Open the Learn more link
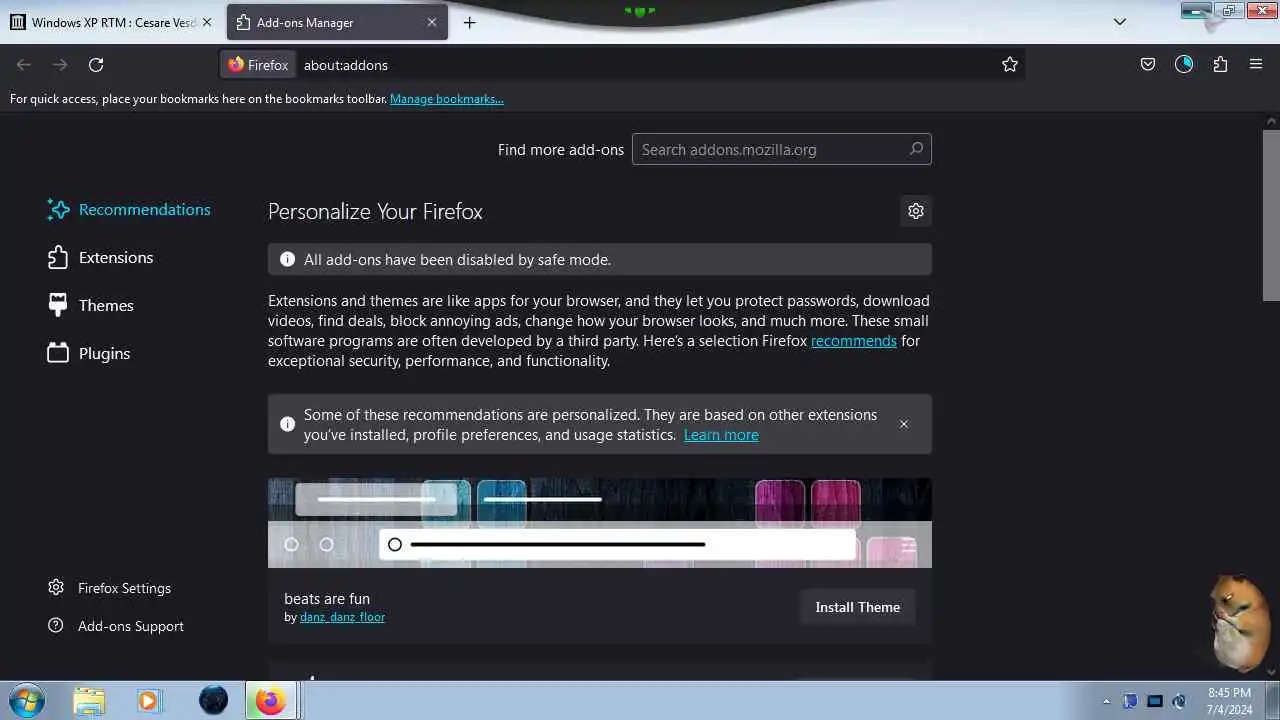 (721, 435)
